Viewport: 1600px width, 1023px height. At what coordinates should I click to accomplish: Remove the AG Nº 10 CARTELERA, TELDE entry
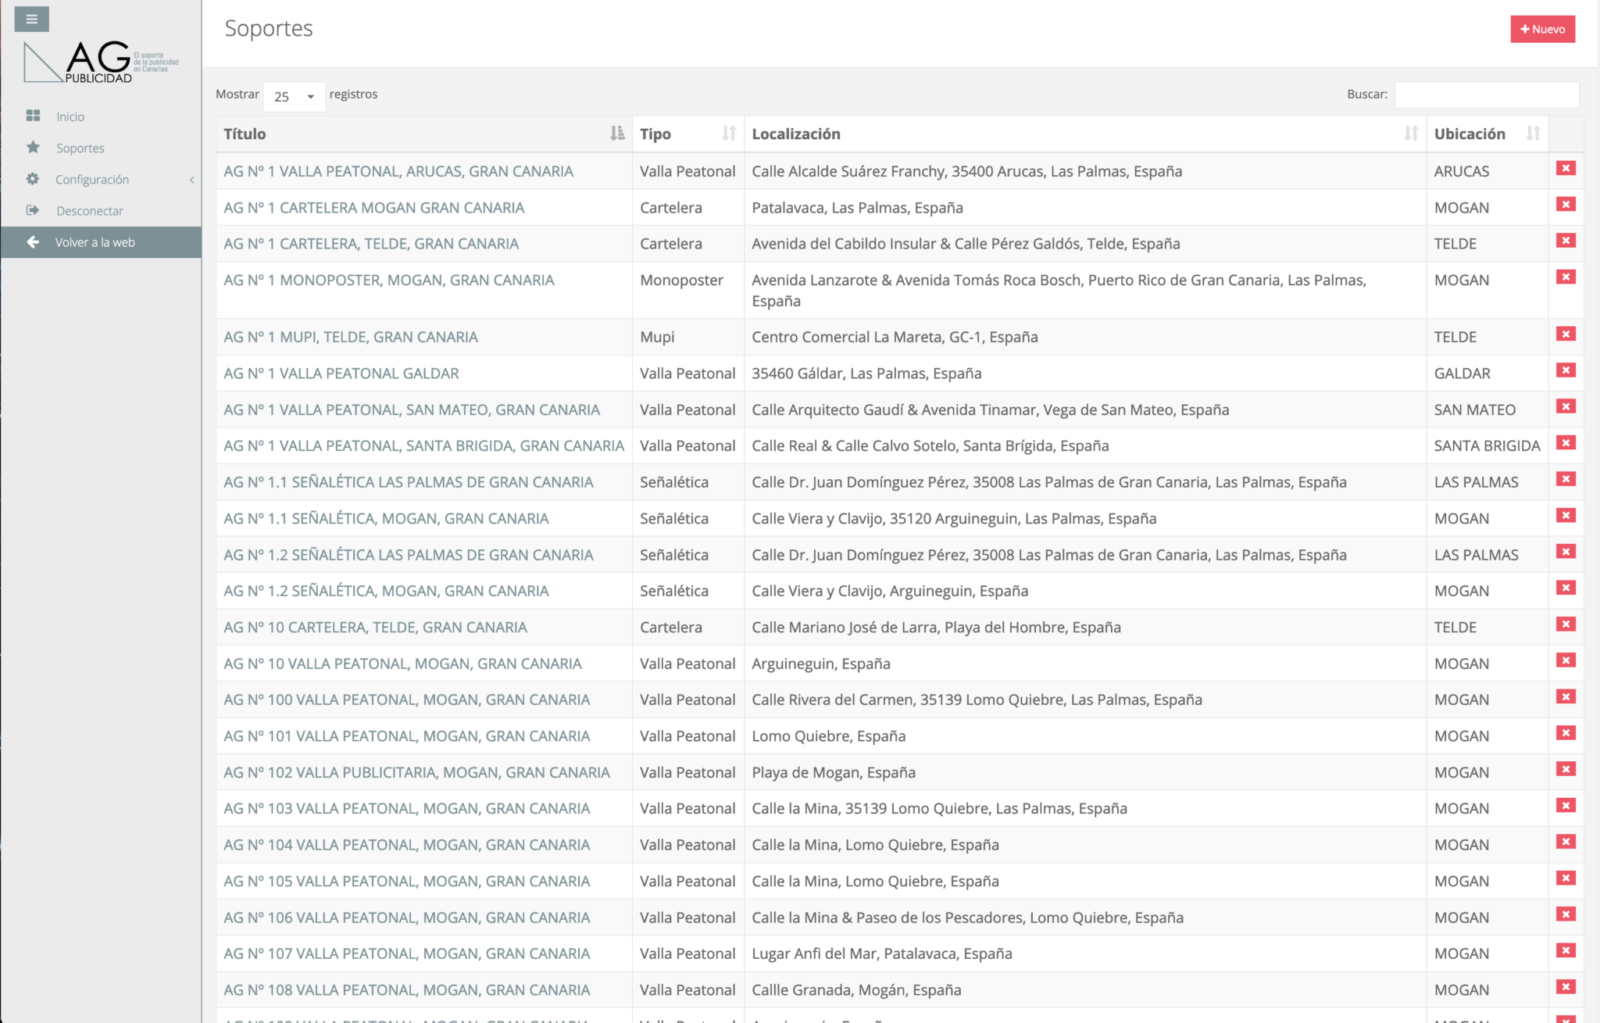(1565, 625)
